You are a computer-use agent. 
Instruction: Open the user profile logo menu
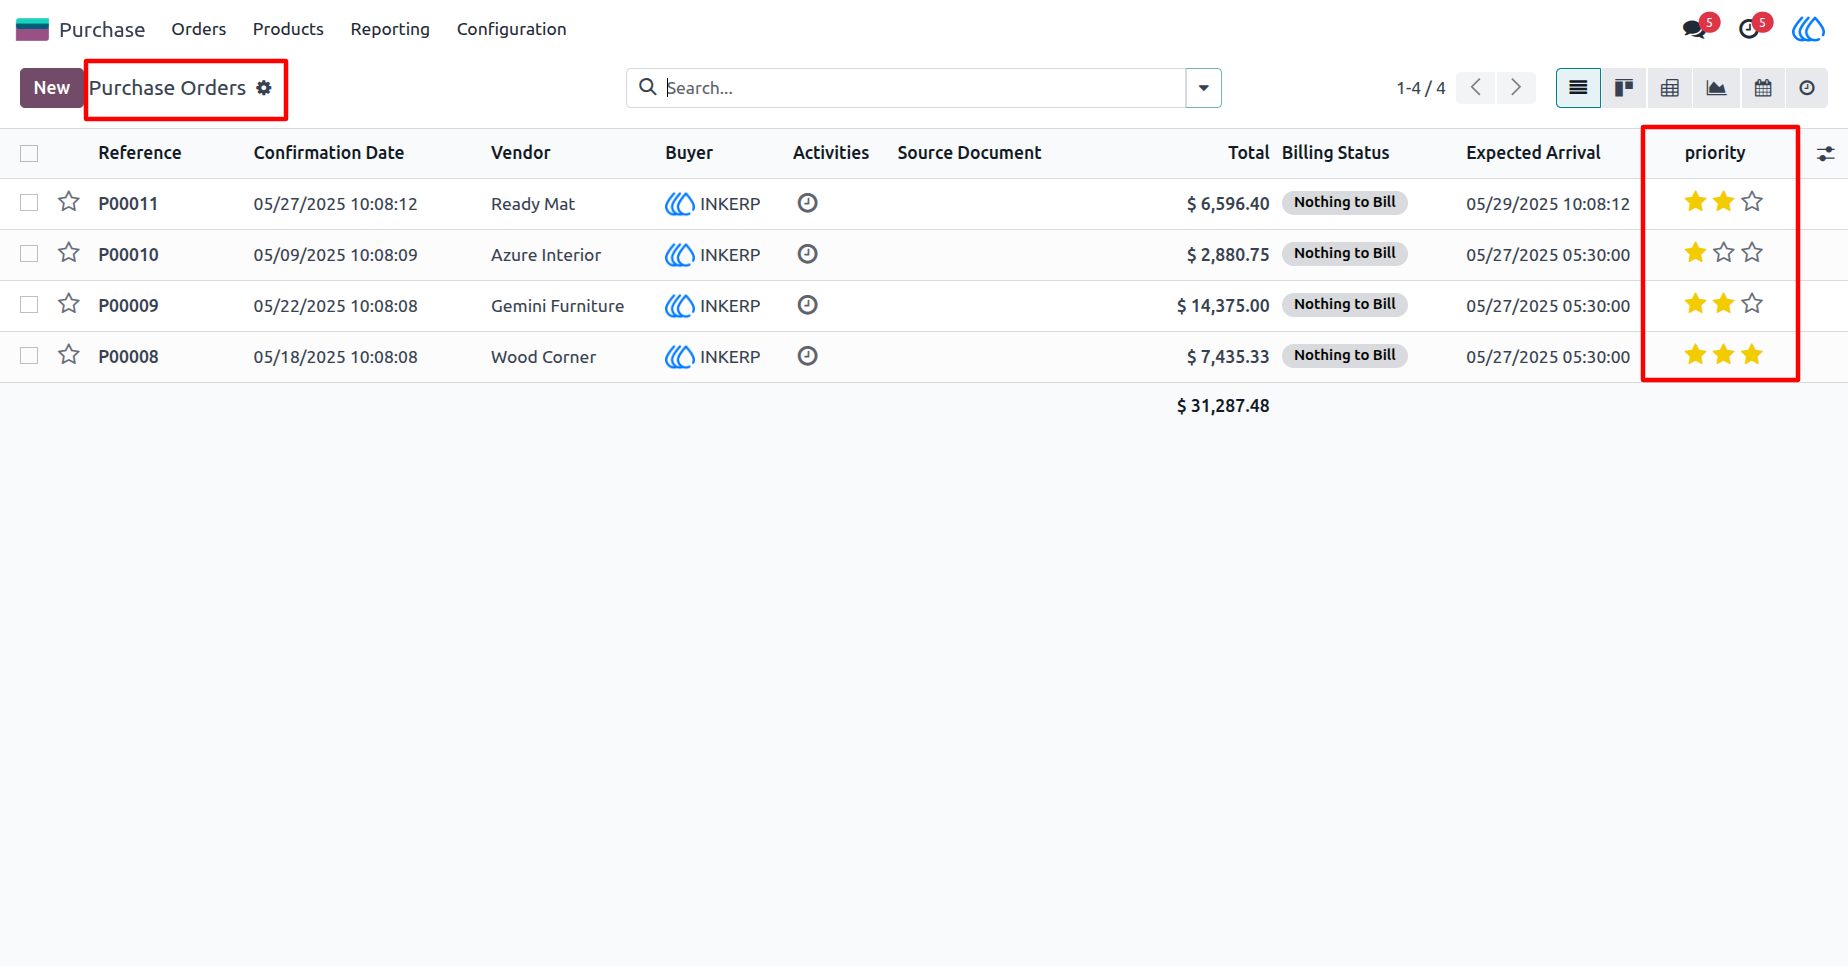pos(1808,29)
